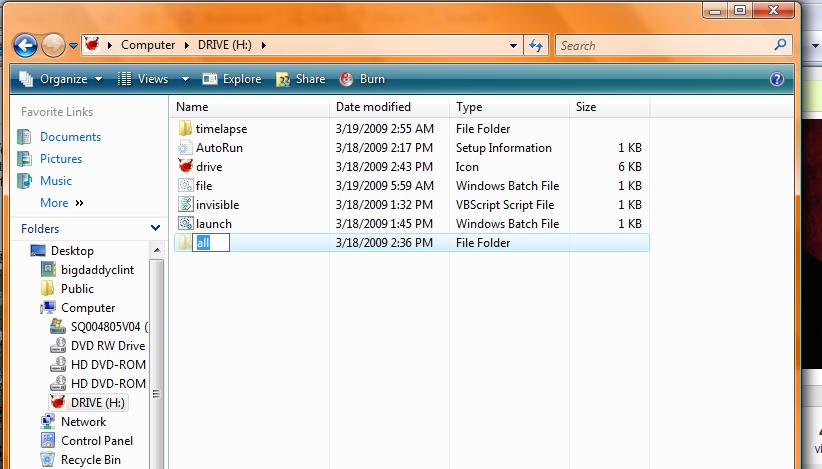Viewport: 822px width, 469px height.
Task: Go back with the blue Back arrow
Action: click(25, 46)
